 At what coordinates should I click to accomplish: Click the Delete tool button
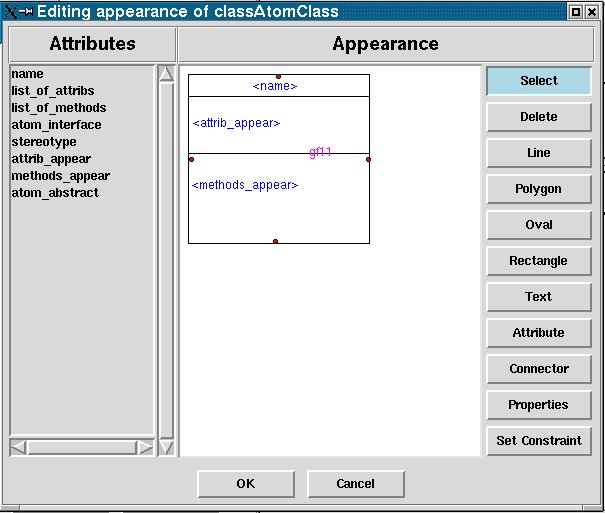(x=538, y=117)
